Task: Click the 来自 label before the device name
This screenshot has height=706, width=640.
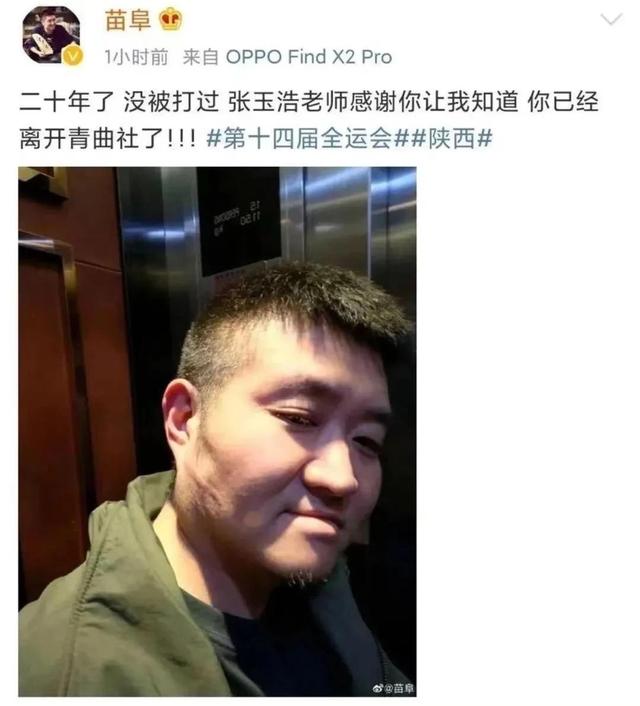Action: [201, 57]
